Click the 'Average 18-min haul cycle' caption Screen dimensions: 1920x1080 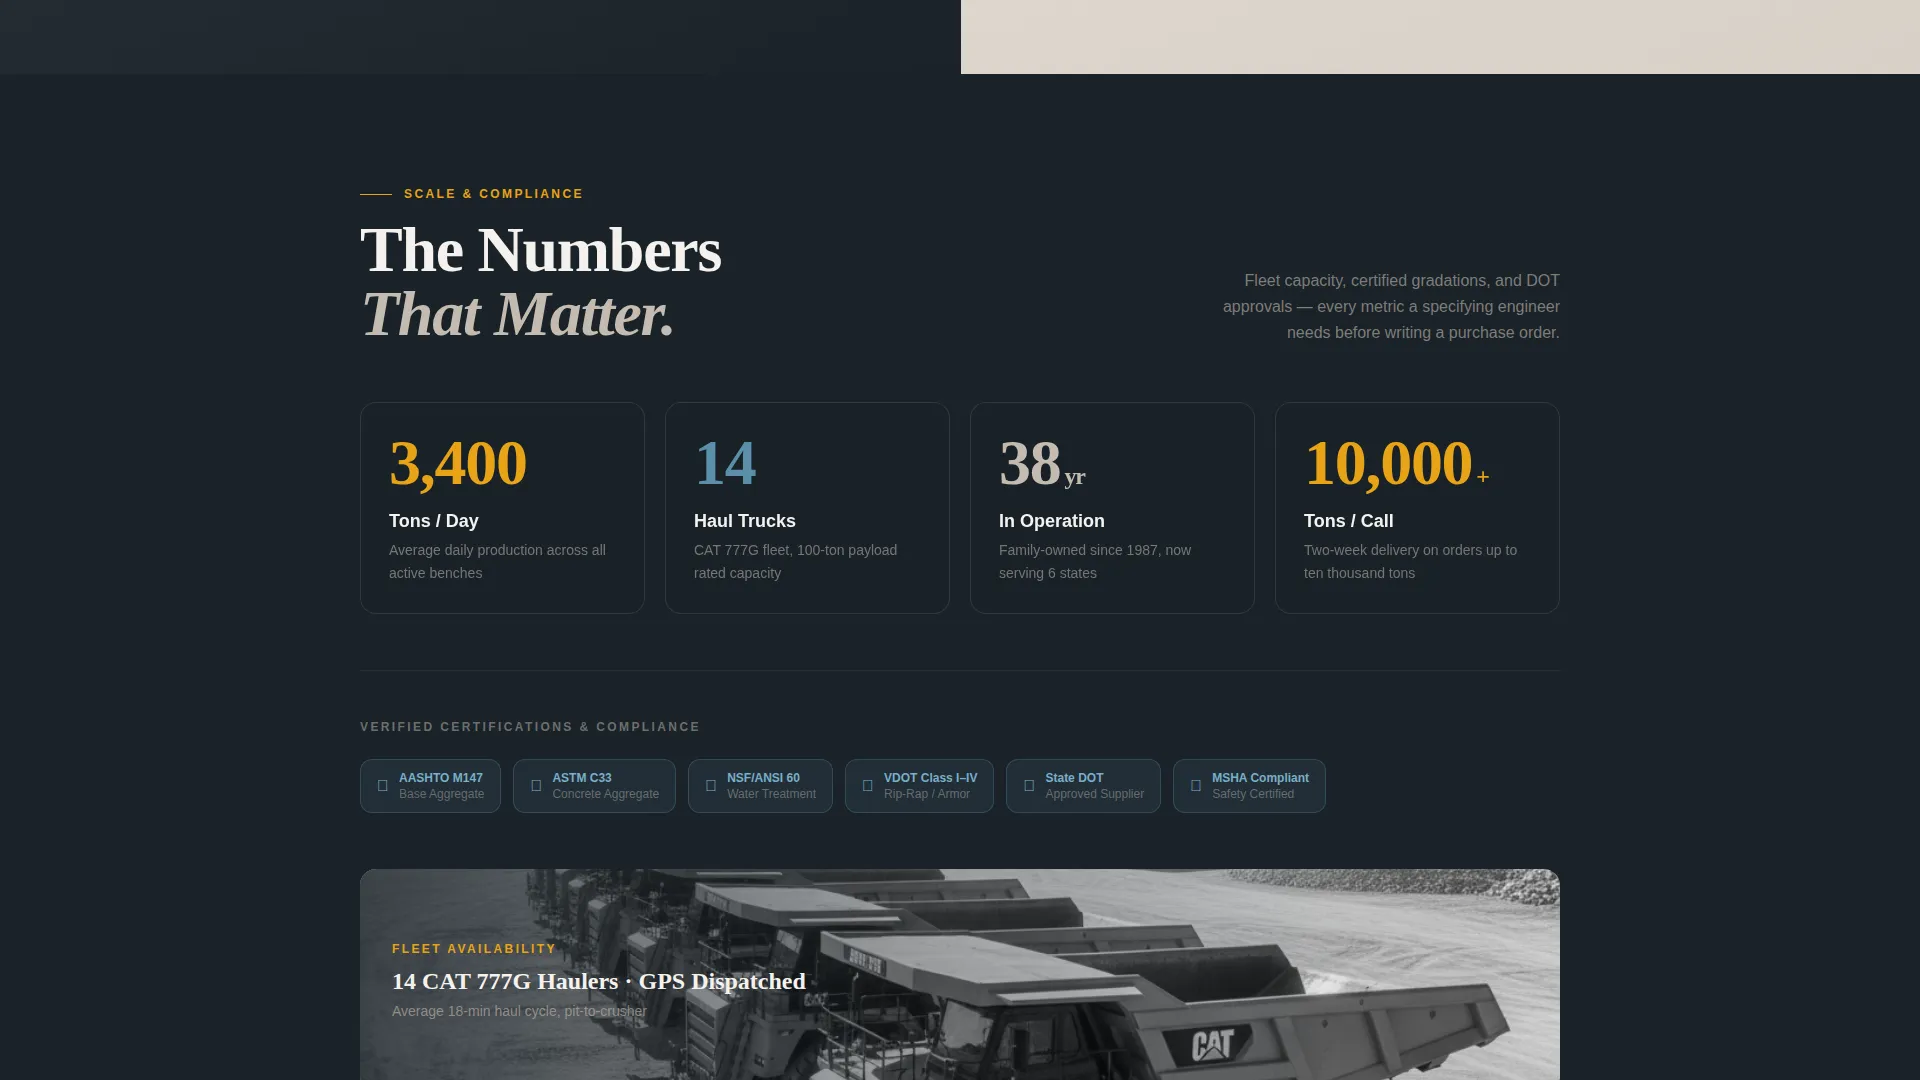point(519,1012)
